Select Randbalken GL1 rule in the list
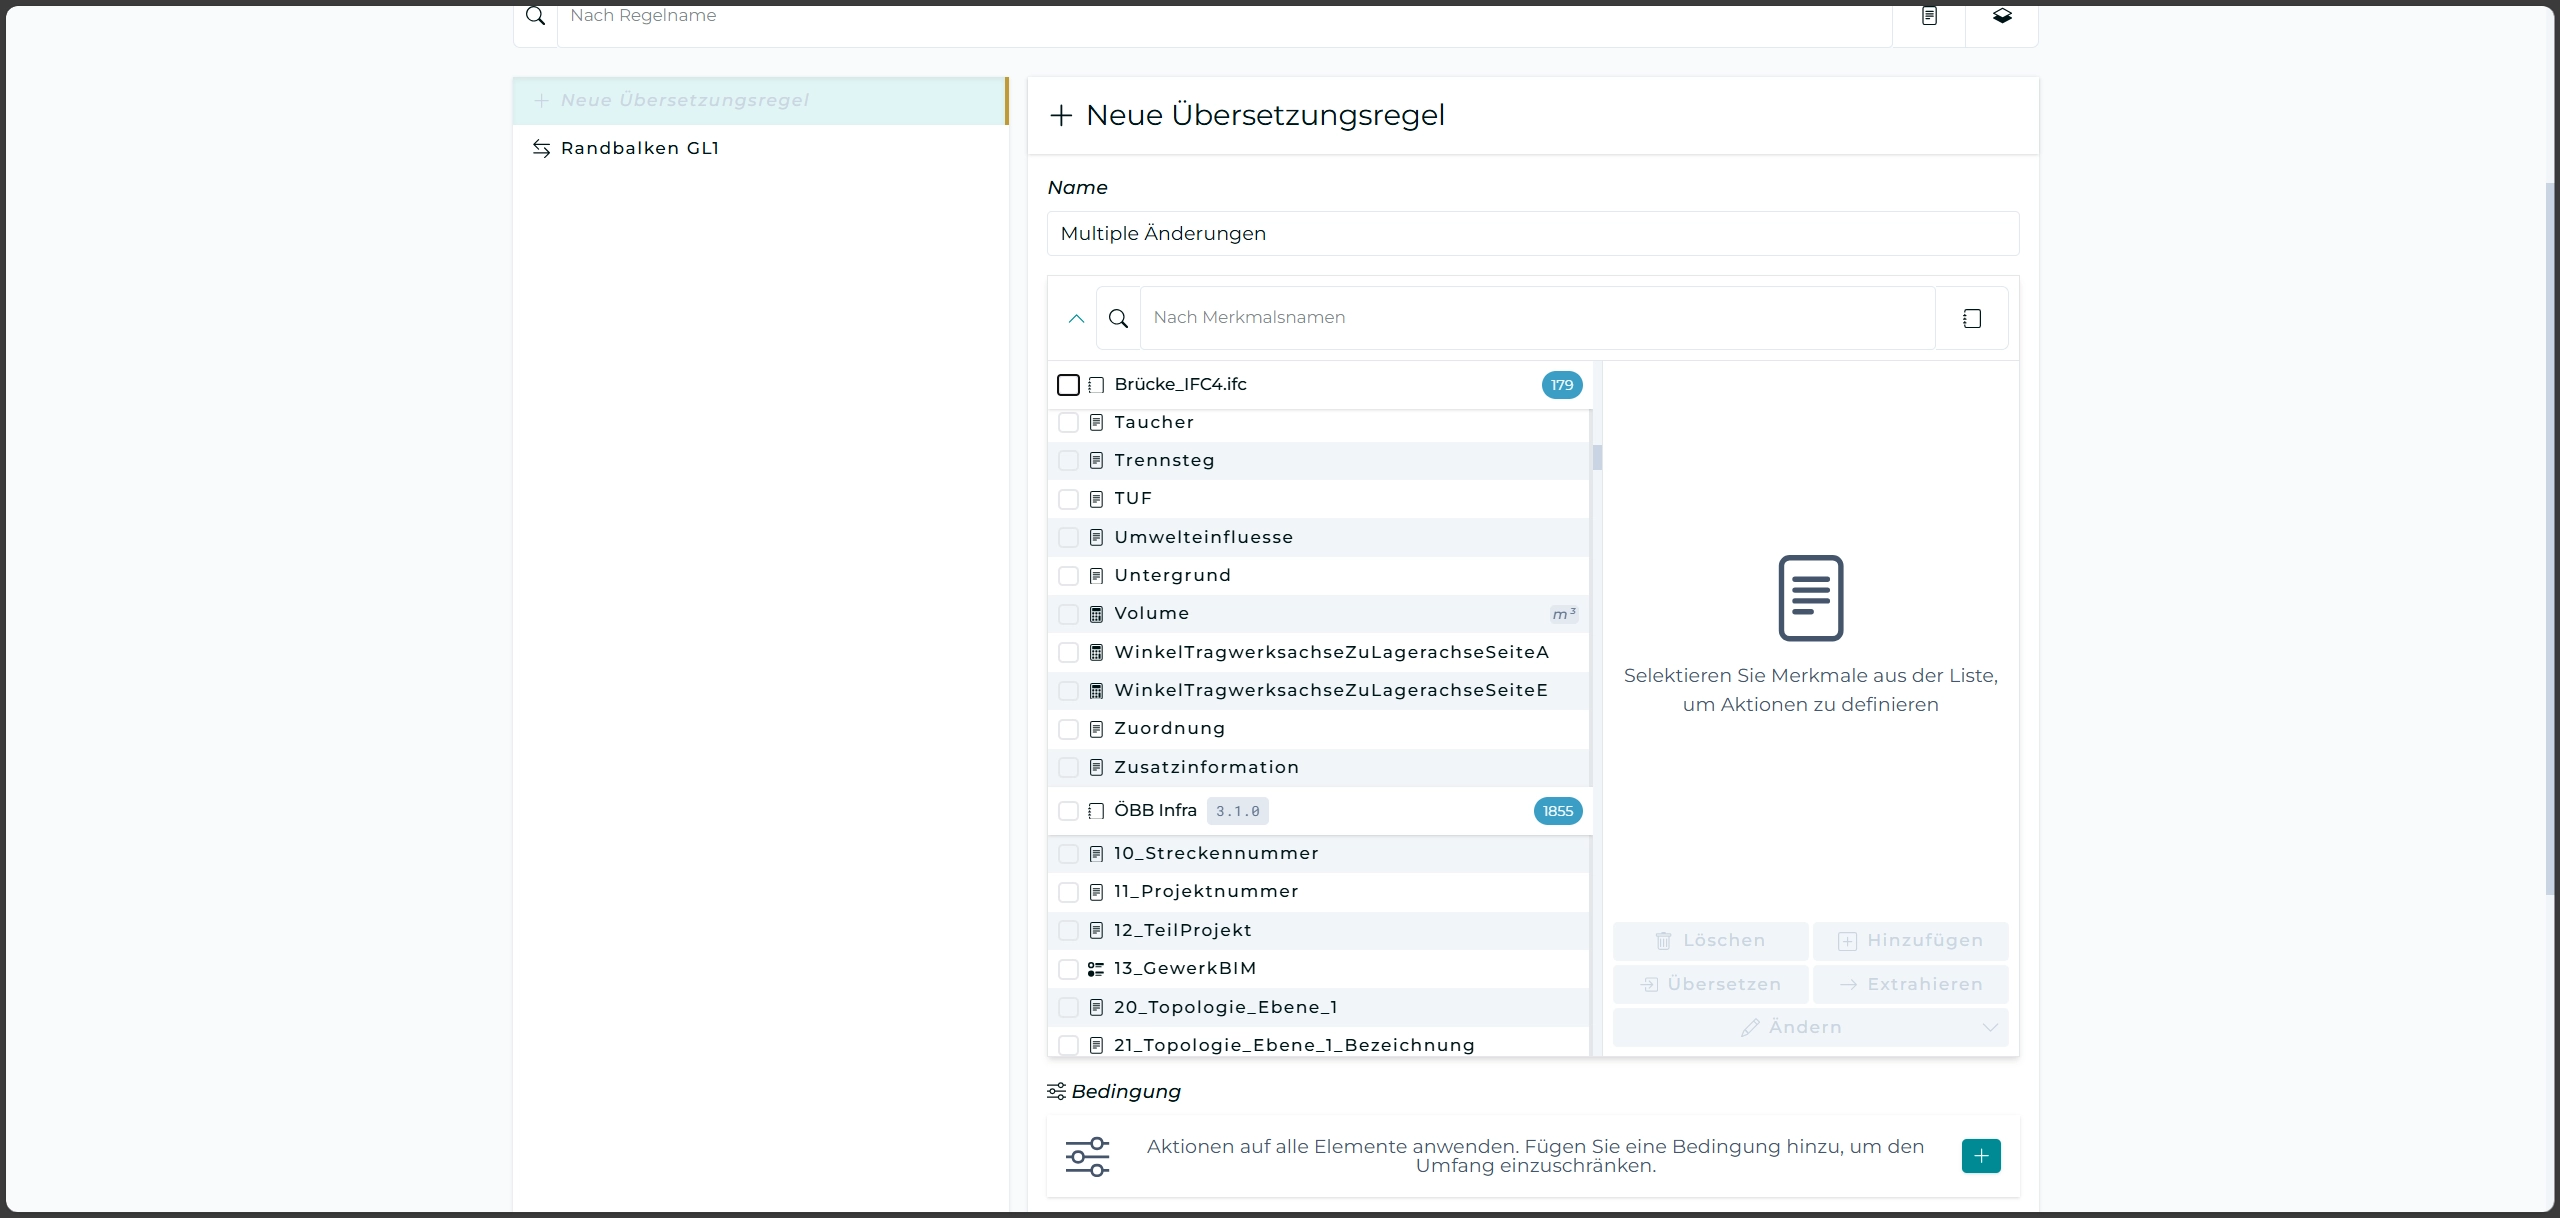Image resolution: width=2560 pixels, height=1218 pixels. [x=640, y=148]
